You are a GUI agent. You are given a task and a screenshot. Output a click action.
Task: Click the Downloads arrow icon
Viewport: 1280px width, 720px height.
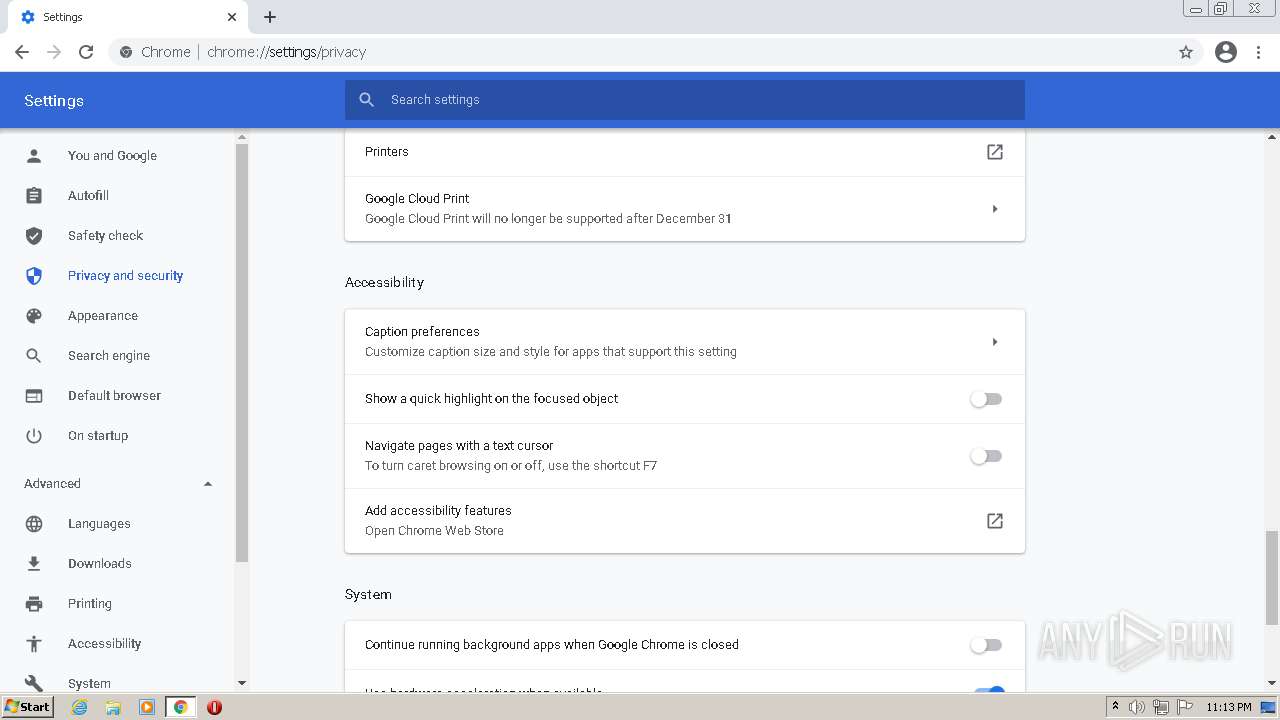click(x=34, y=563)
